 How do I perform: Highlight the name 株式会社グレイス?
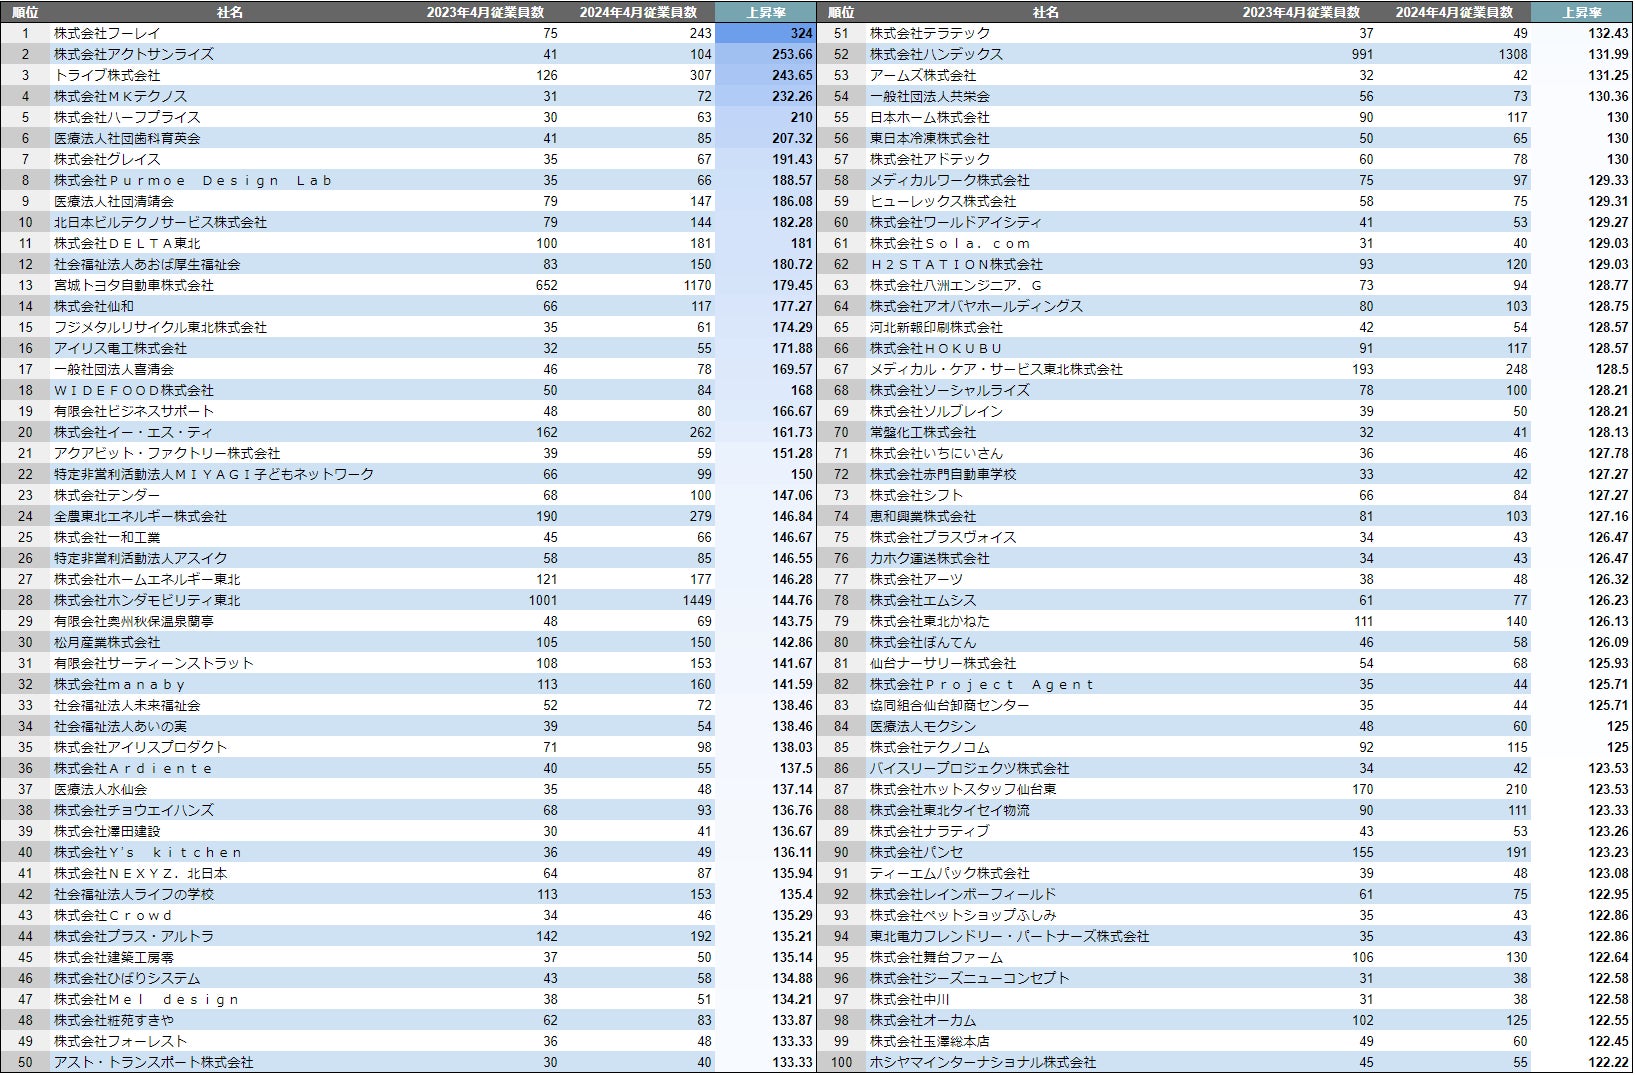[x=107, y=159]
